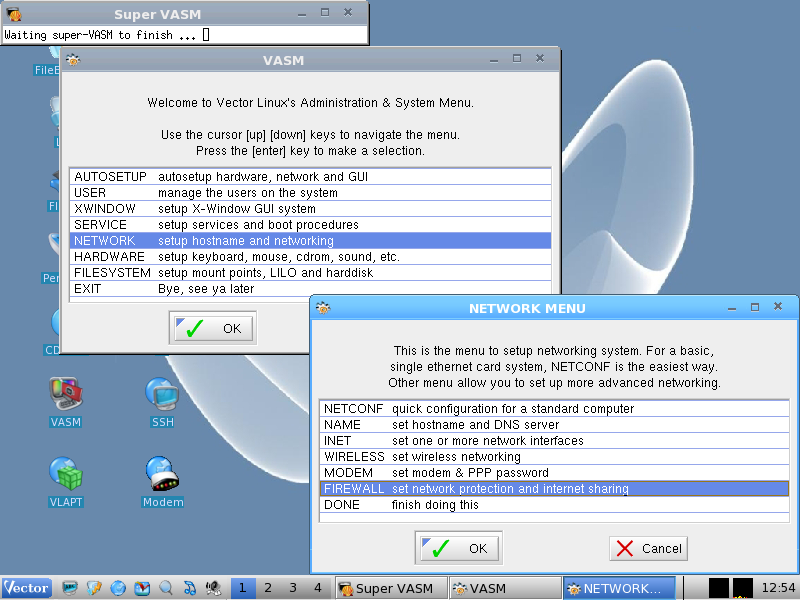Open the music note launcher in taskbar
Screen dimensions: 800x600
189,588
